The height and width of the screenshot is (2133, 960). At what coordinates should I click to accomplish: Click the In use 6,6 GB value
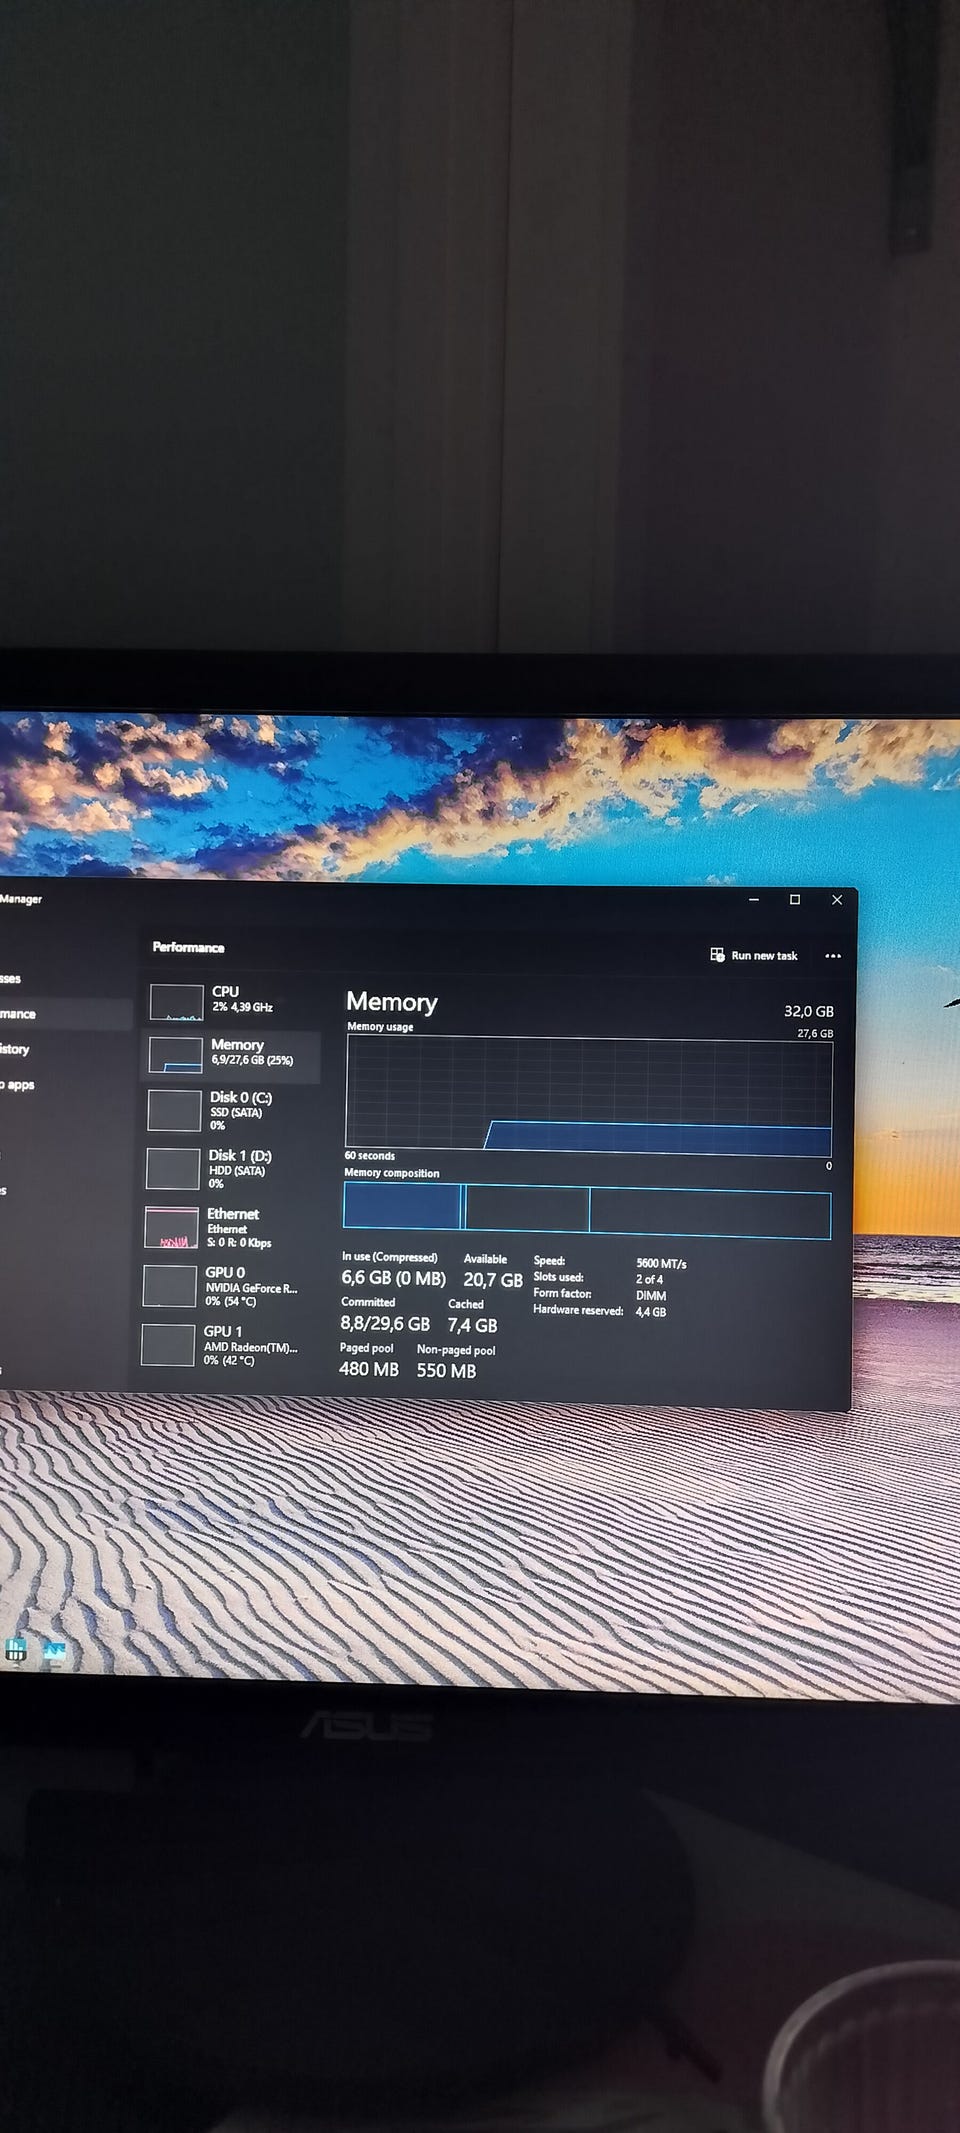[393, 1278]
